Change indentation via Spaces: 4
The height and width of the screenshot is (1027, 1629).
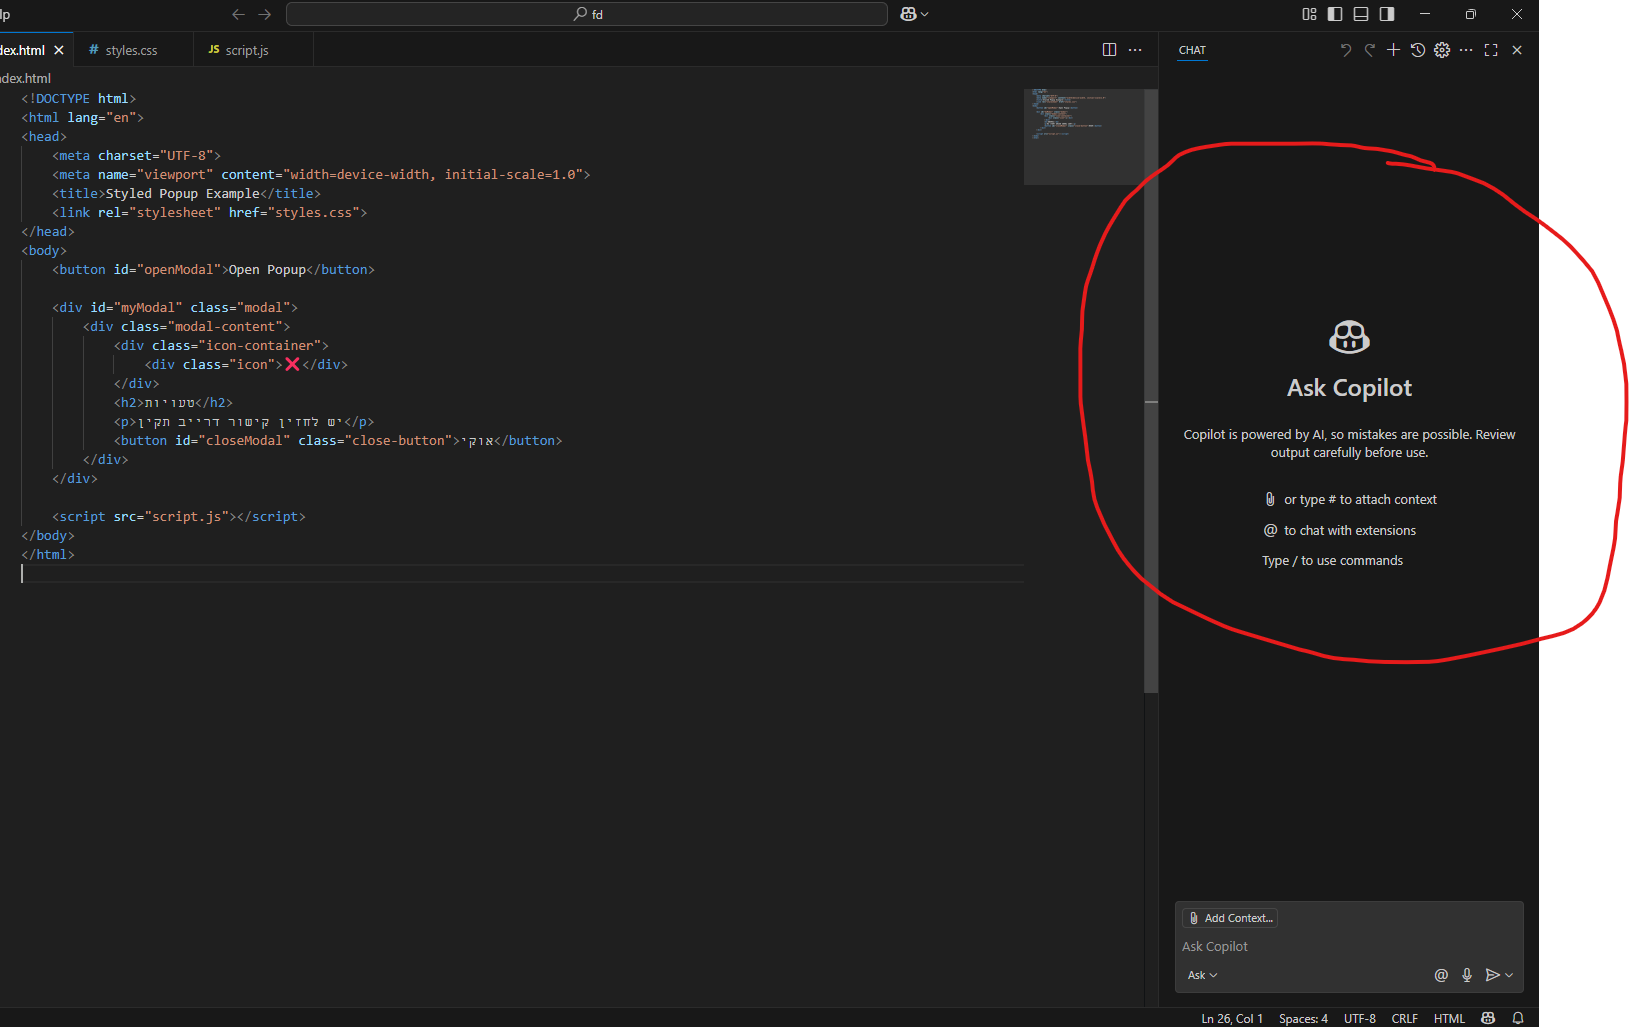tap(1303, 1018)
